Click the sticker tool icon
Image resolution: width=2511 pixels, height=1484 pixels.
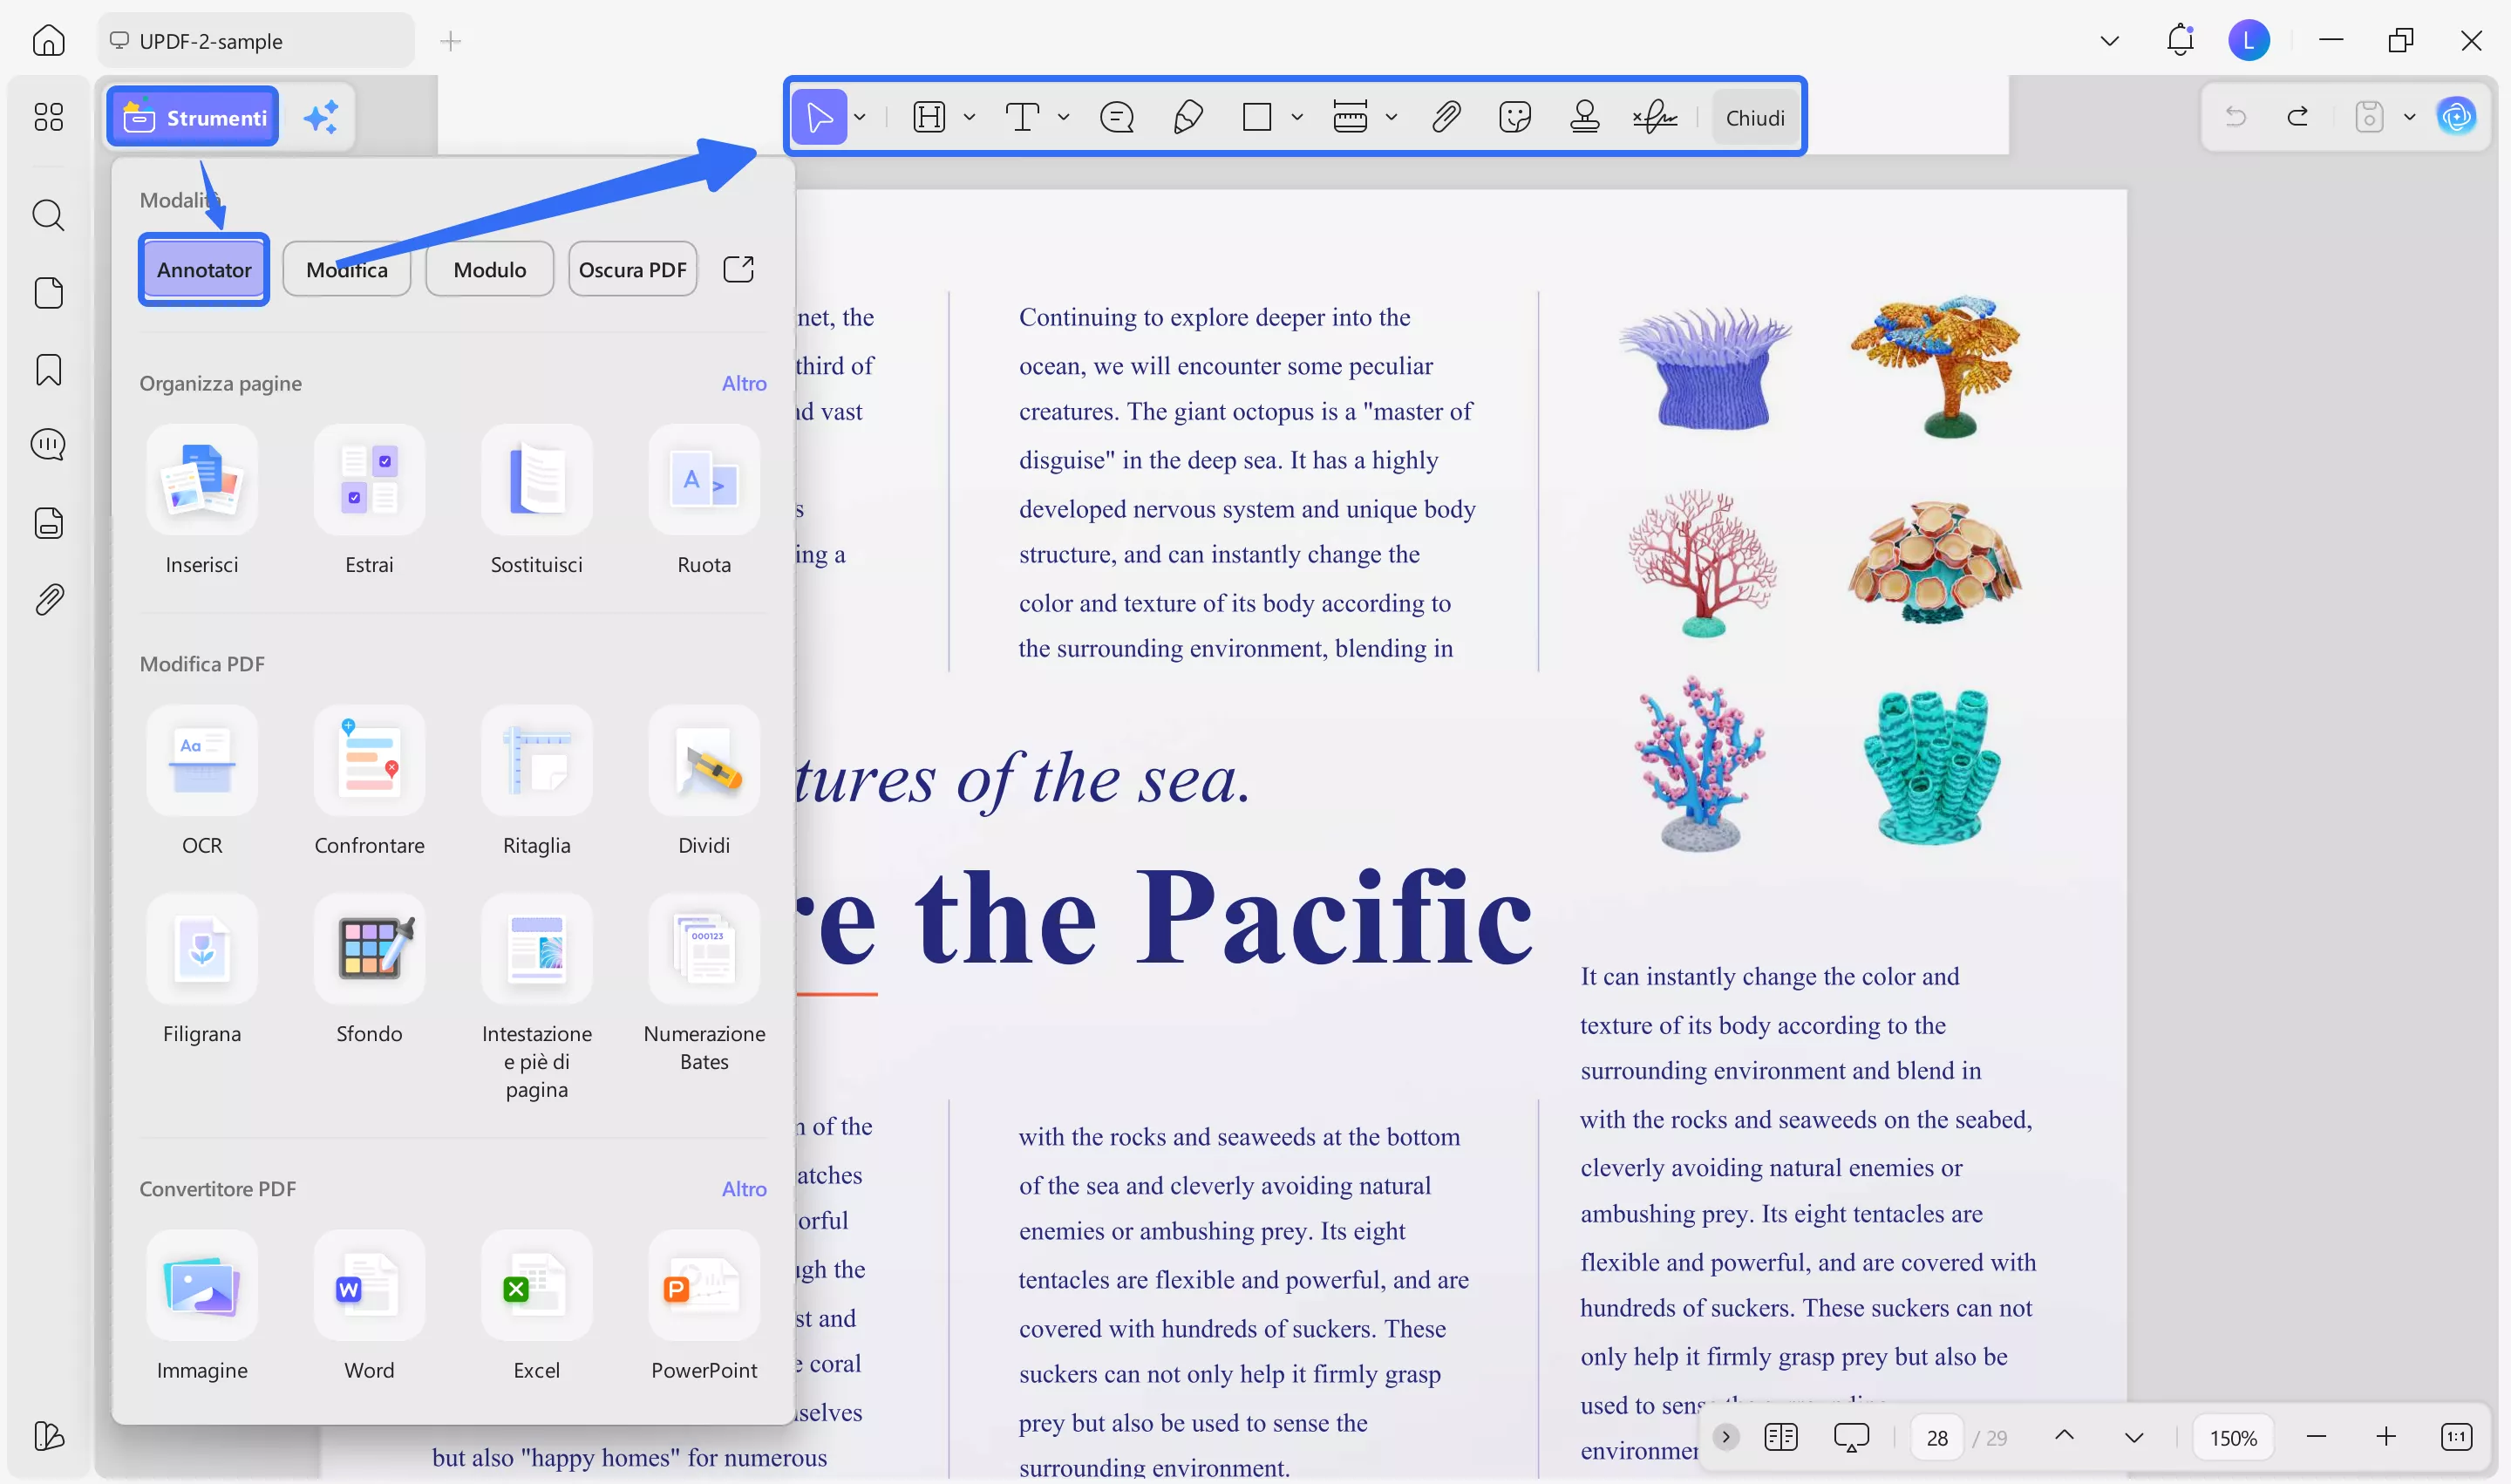coord(1515,118)
